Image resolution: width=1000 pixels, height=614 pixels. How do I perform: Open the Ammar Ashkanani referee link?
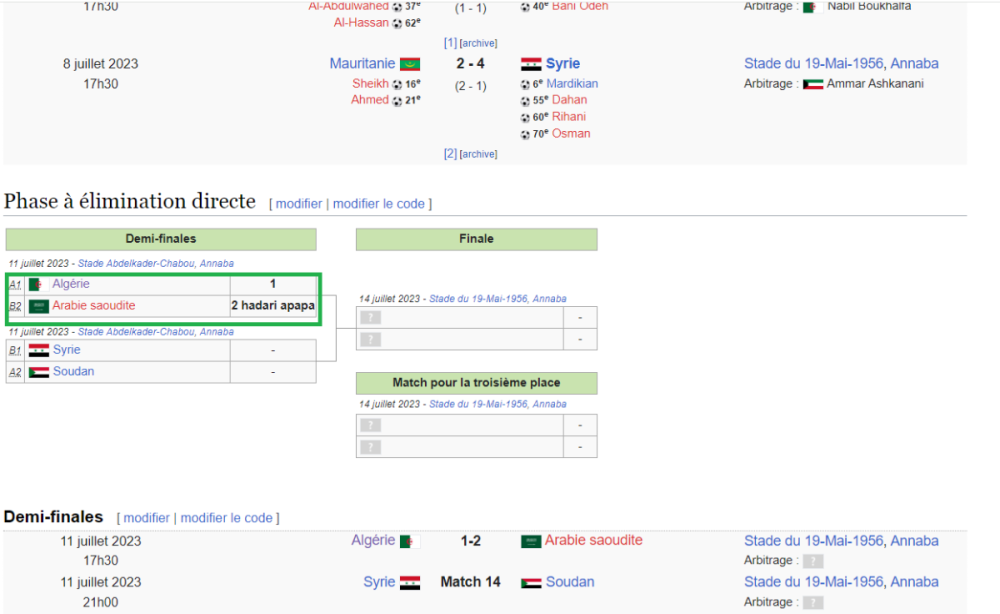coord(875,84)
